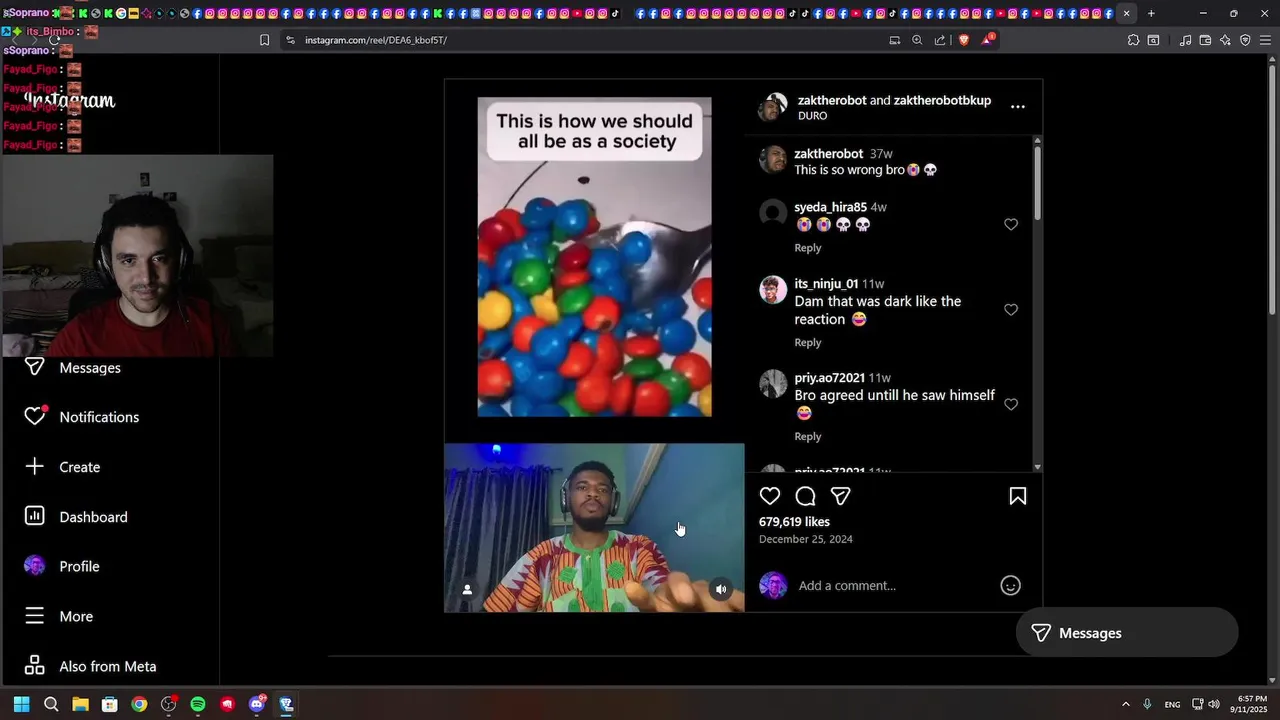Open the DURO audio link

pos(812,116)
